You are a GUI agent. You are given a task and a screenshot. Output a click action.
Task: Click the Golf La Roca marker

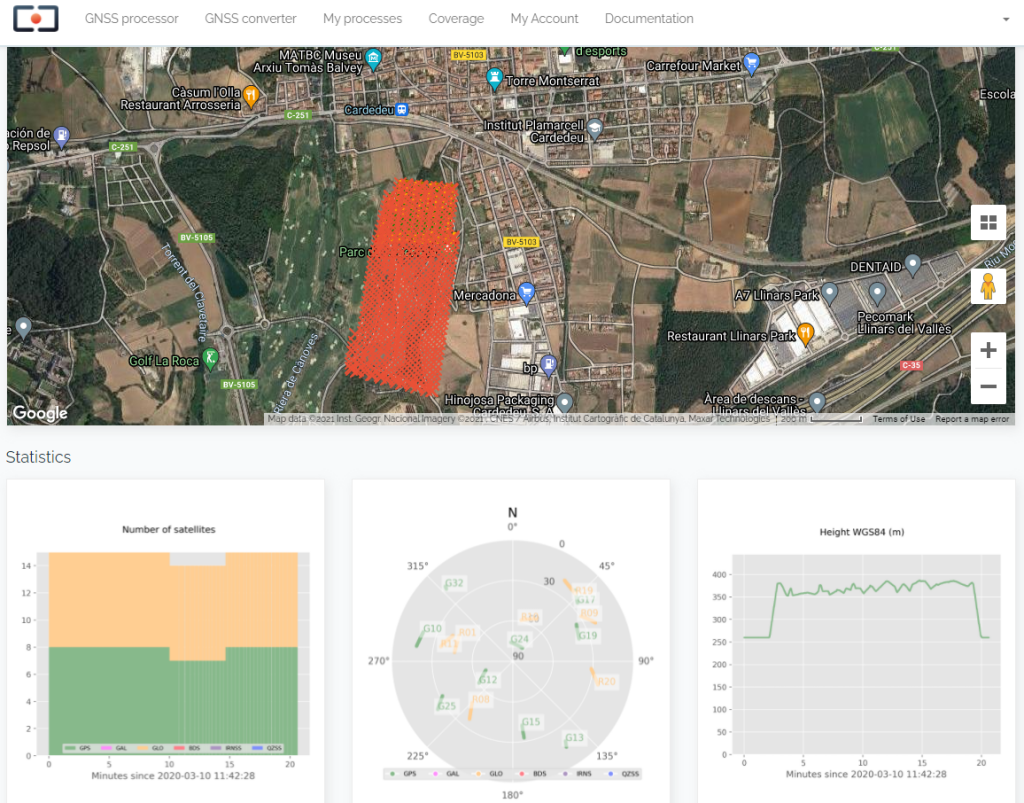tap(209, 357)
